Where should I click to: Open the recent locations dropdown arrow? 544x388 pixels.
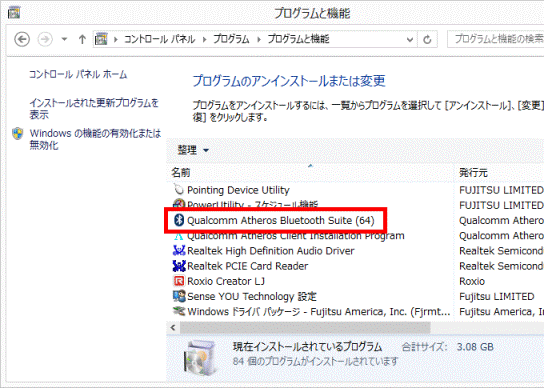click(64, 39)
